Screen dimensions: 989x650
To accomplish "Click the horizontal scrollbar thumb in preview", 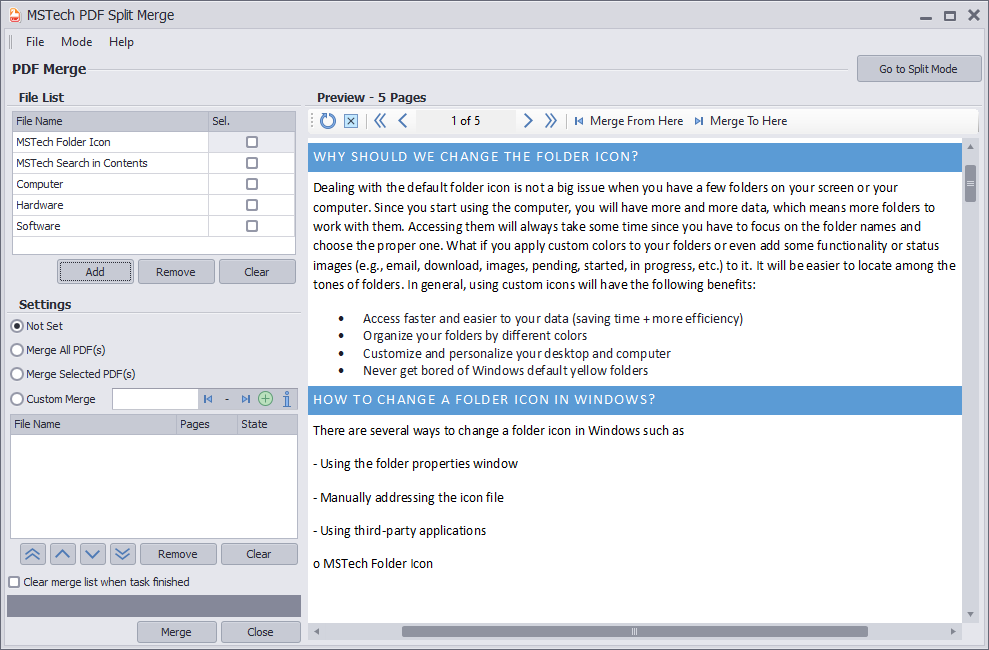I will pyautogui.click(x=635, y=631).
